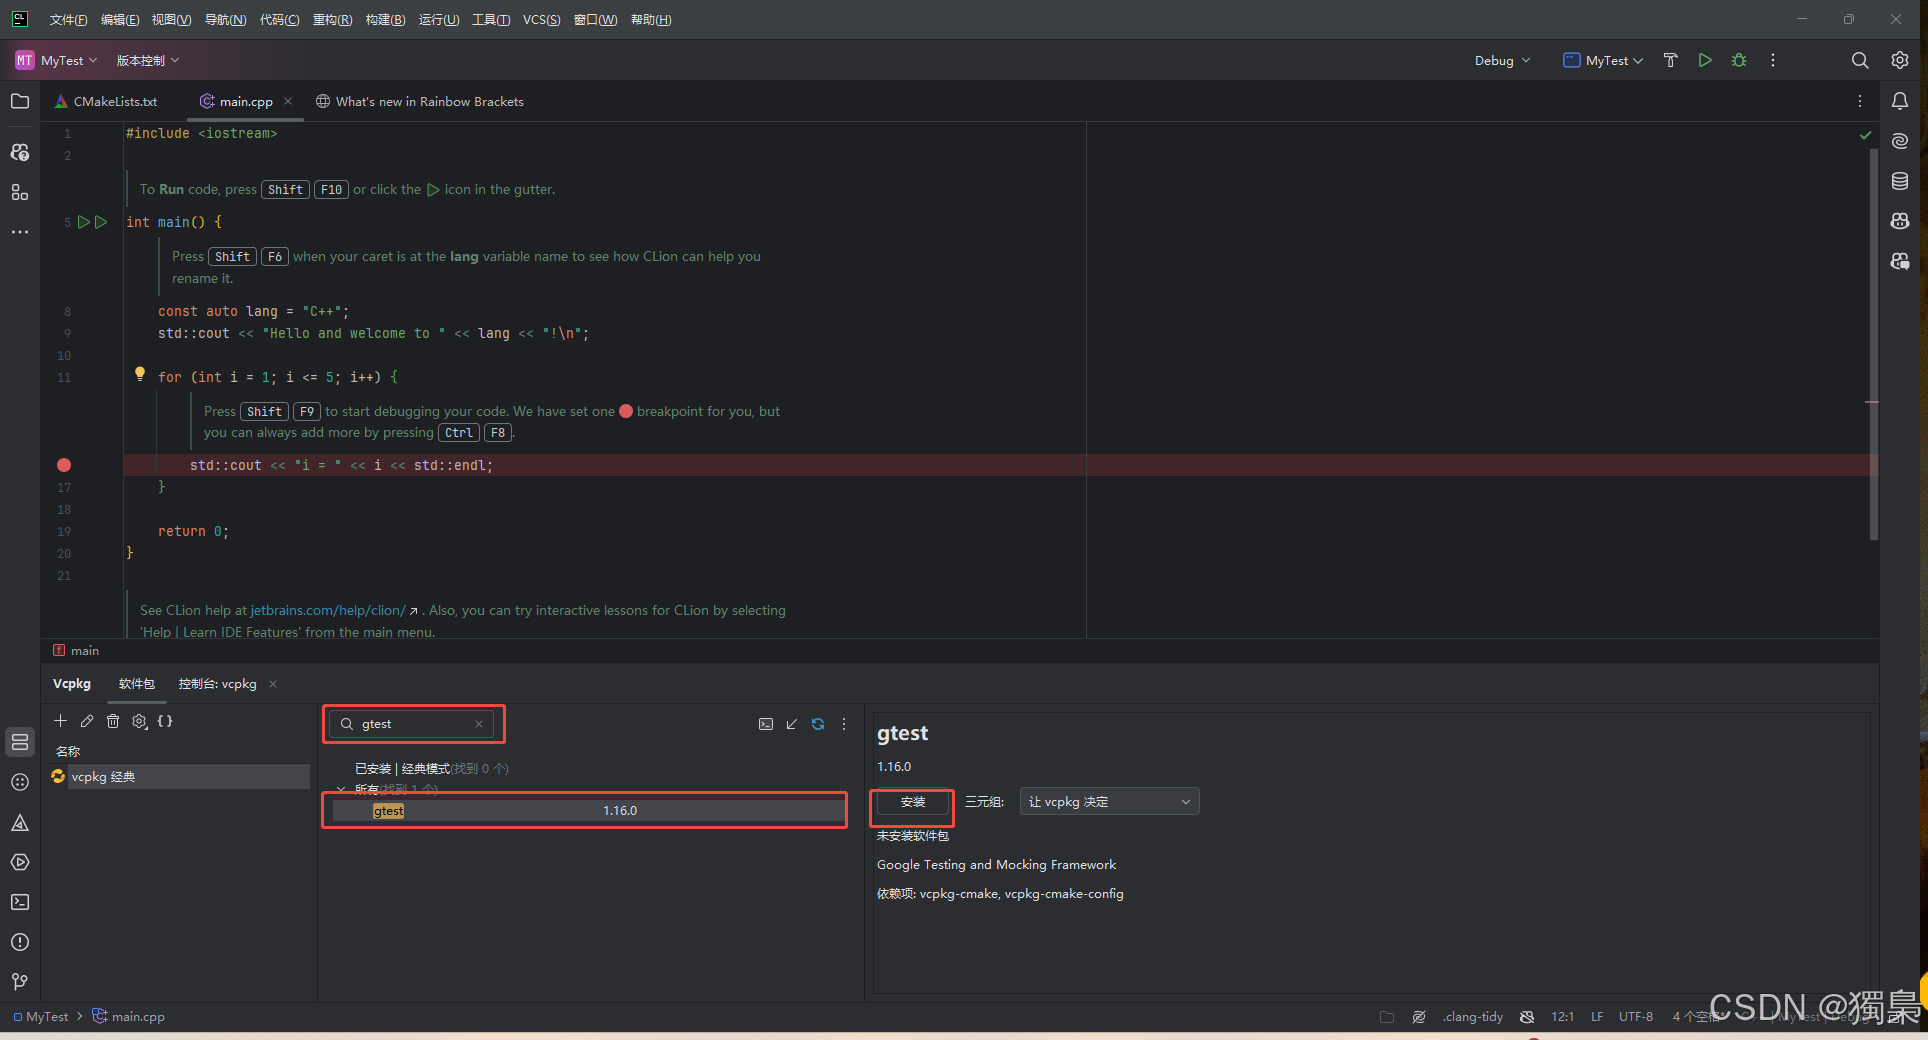Run MyTest with the green play icon
The image size is (1928, 1040).
pyautogui.click(x=1705, y=60)
